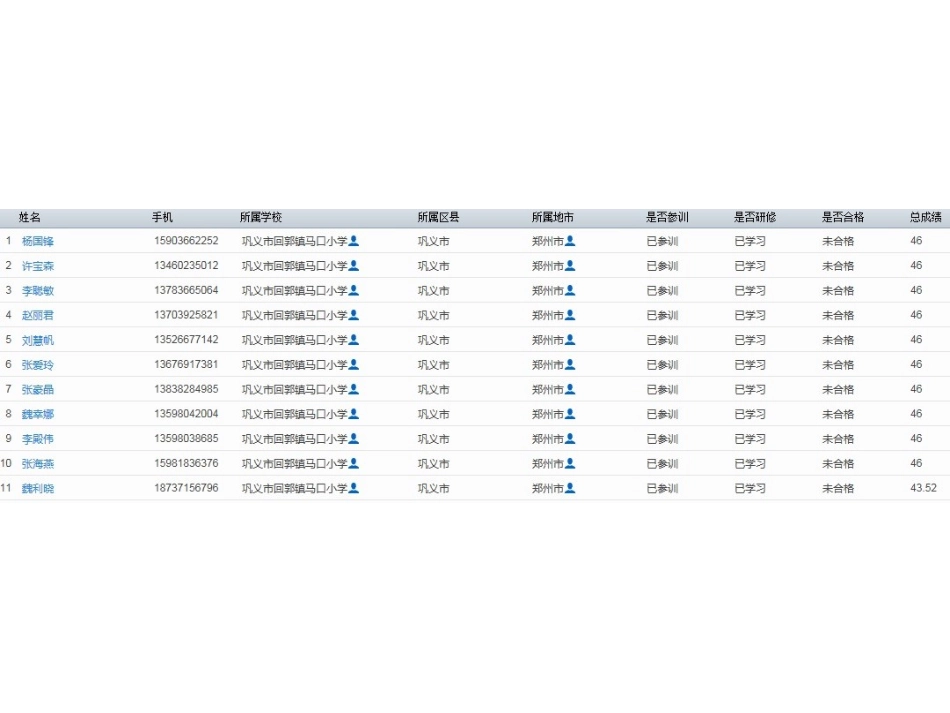
Task: Click the total score 43.52
Action: point(923,488)
